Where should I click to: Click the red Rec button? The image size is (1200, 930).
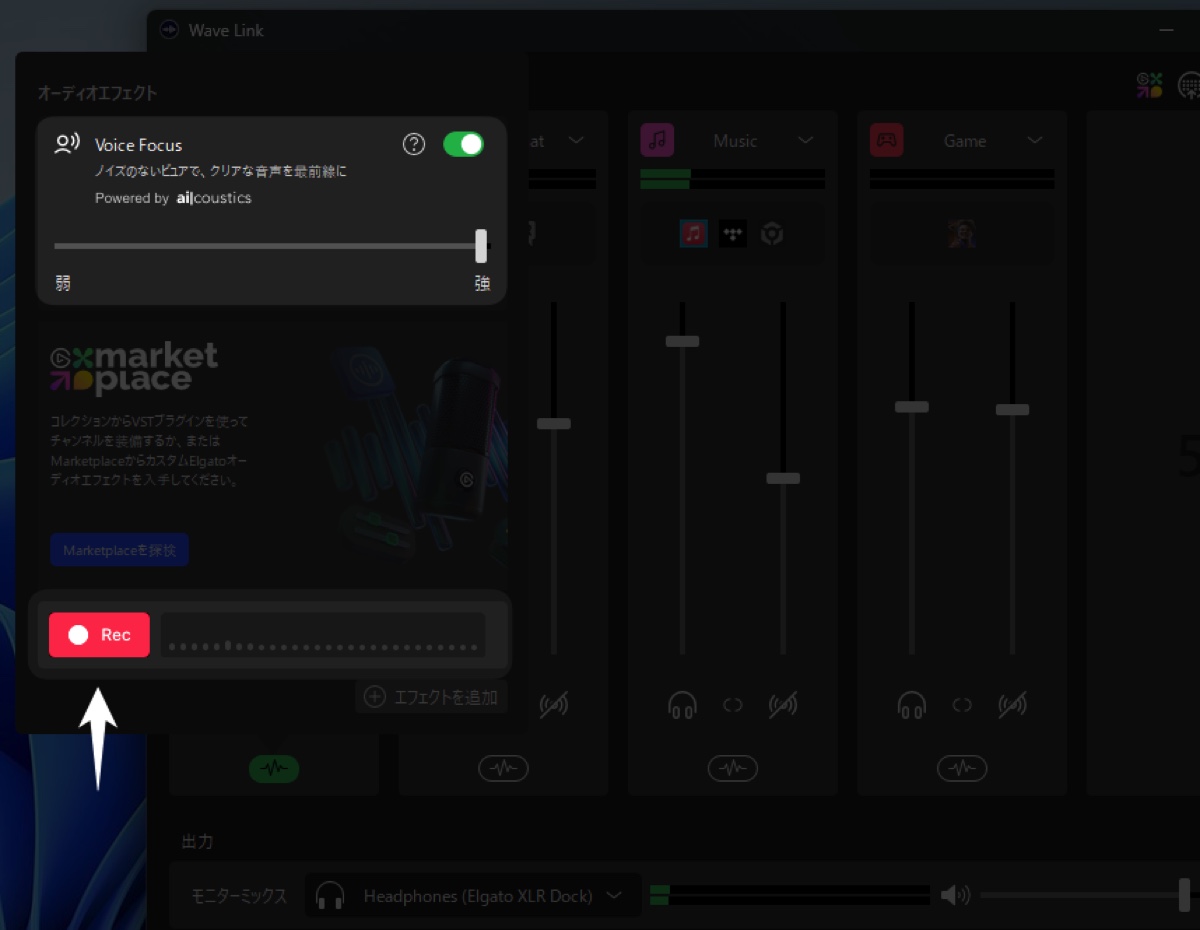(x=99, y=635)
